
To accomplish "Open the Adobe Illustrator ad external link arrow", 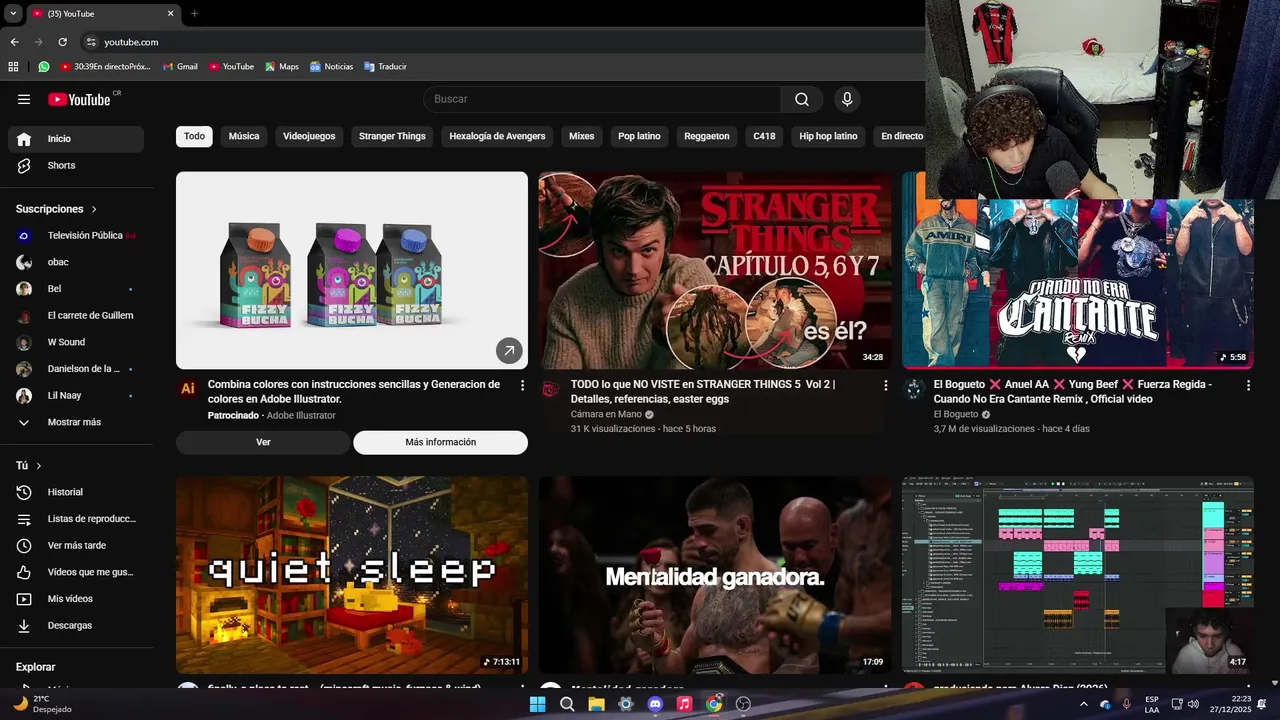I will coord(509,350).
